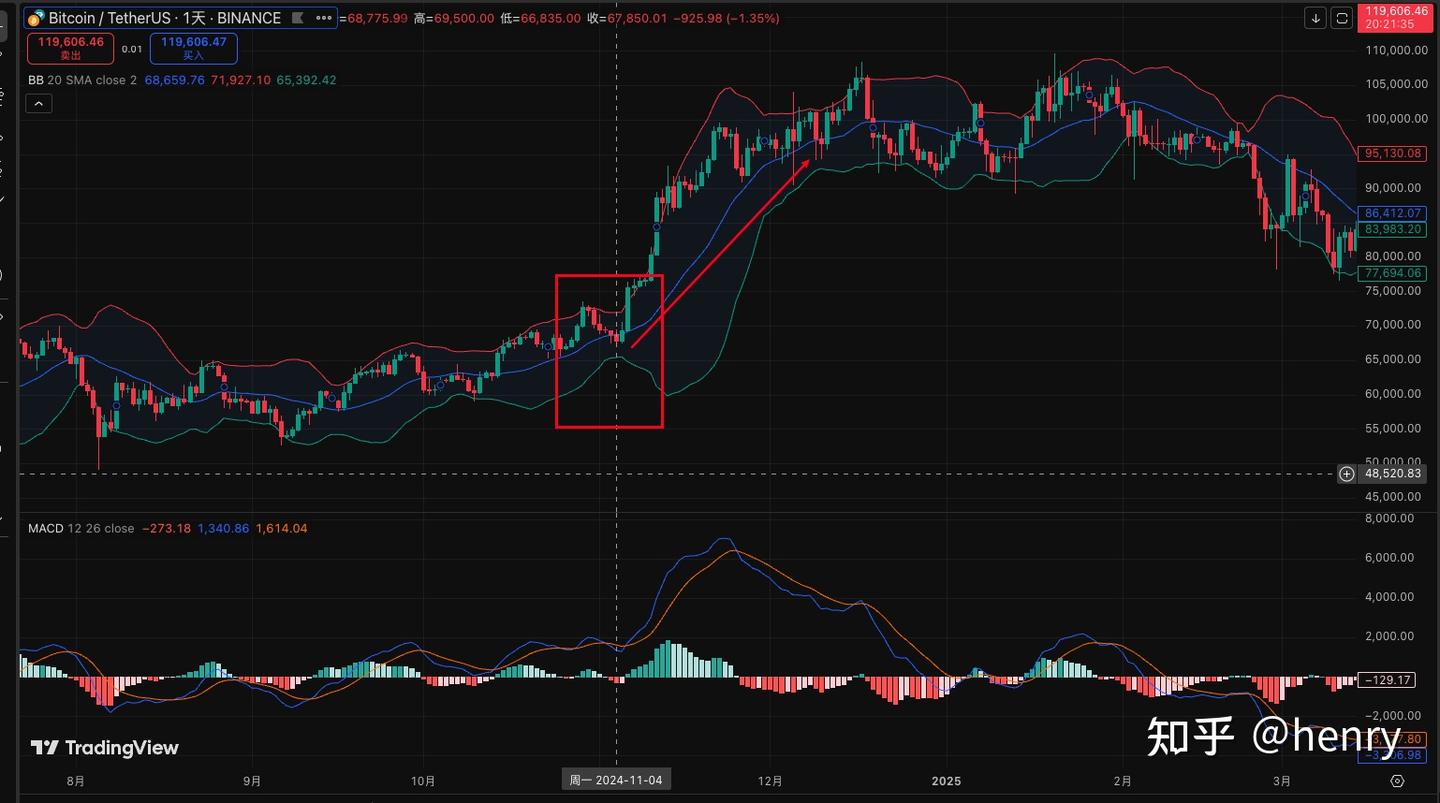This screenshot has height=803, width=1440.
Task: Click the 77,694.06 green price axis label
Action: pos(1393,273)
